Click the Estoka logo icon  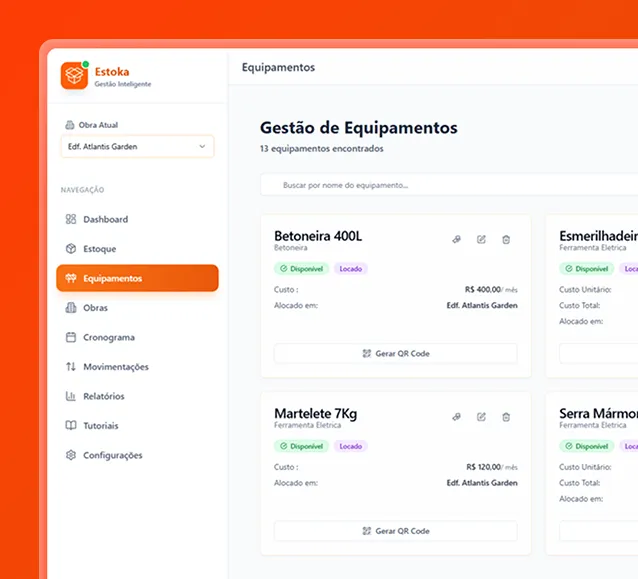[x=74, y=76]
